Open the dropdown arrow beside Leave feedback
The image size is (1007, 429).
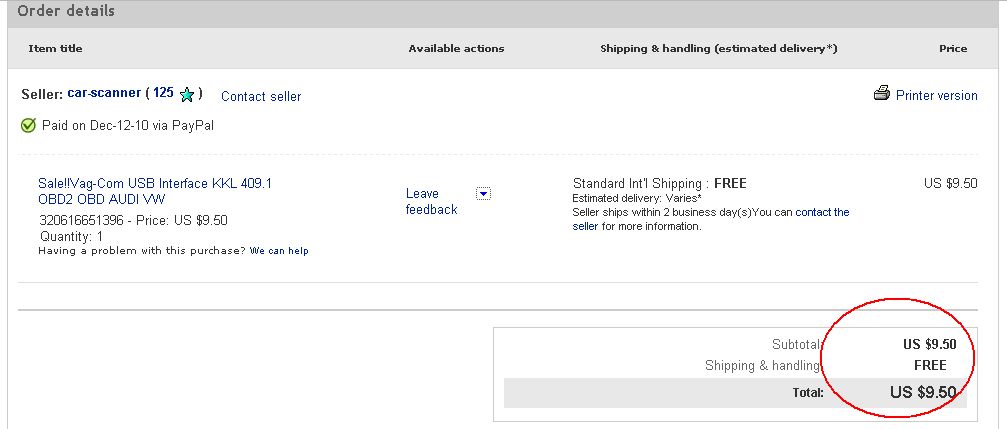tap(483, 193)
